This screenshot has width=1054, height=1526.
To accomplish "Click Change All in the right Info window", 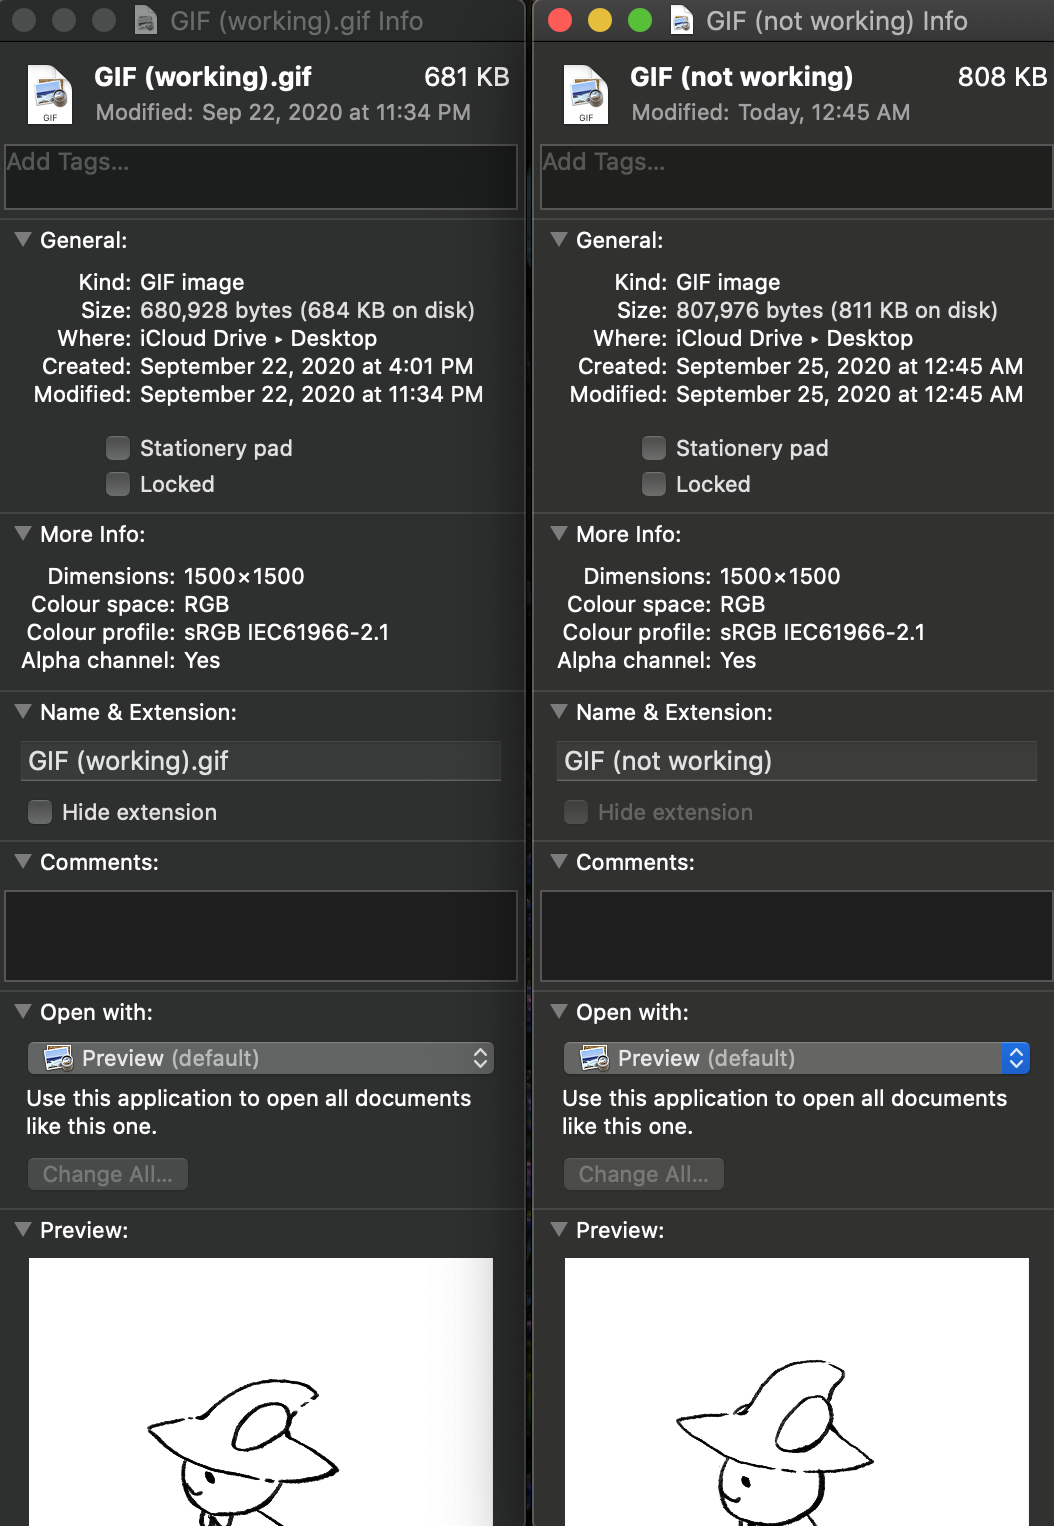I will click(x=643, y=1174).
